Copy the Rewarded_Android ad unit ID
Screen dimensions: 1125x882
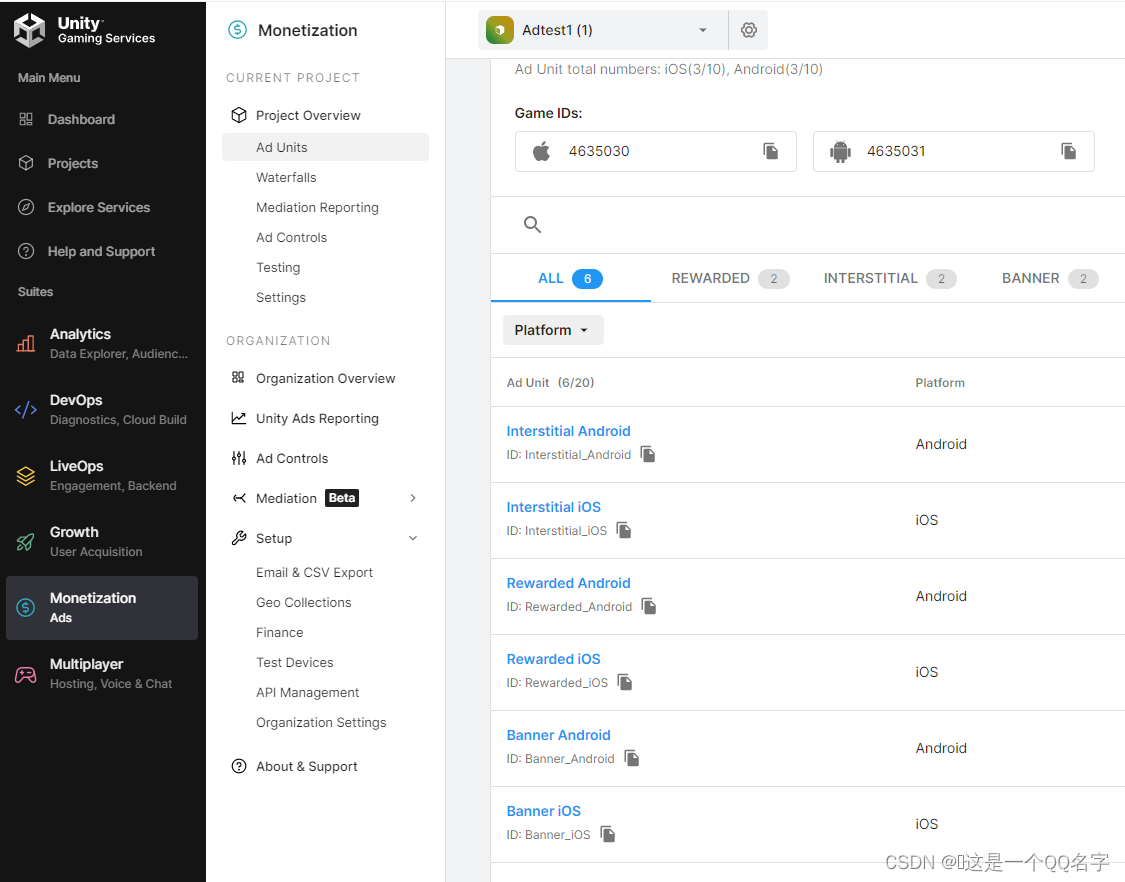tap(649, 606)
